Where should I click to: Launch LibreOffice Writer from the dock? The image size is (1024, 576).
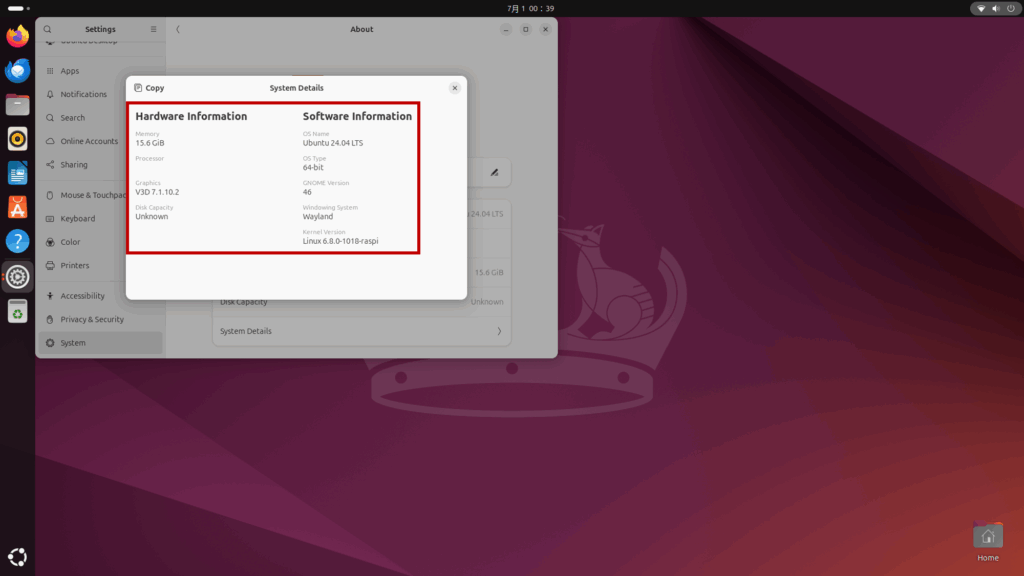point(17,174)
